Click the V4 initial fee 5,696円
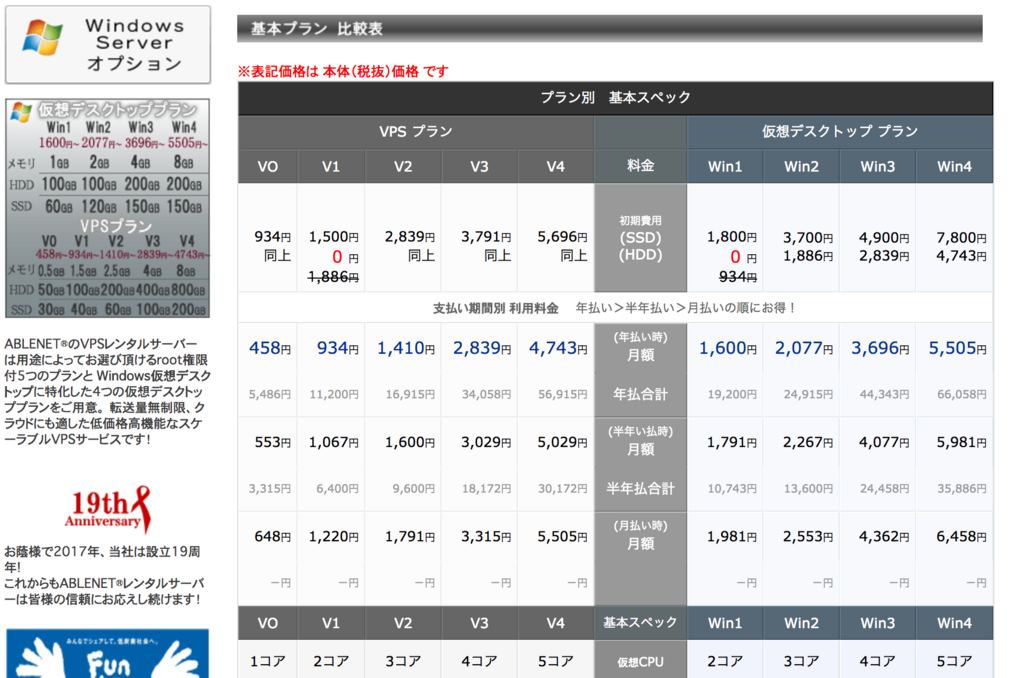Screen dimensions: 1024x678 click(562, 237)
